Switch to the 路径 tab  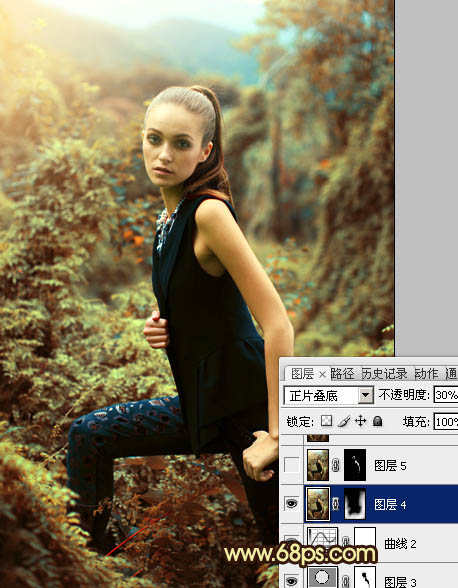pos(342,374)
